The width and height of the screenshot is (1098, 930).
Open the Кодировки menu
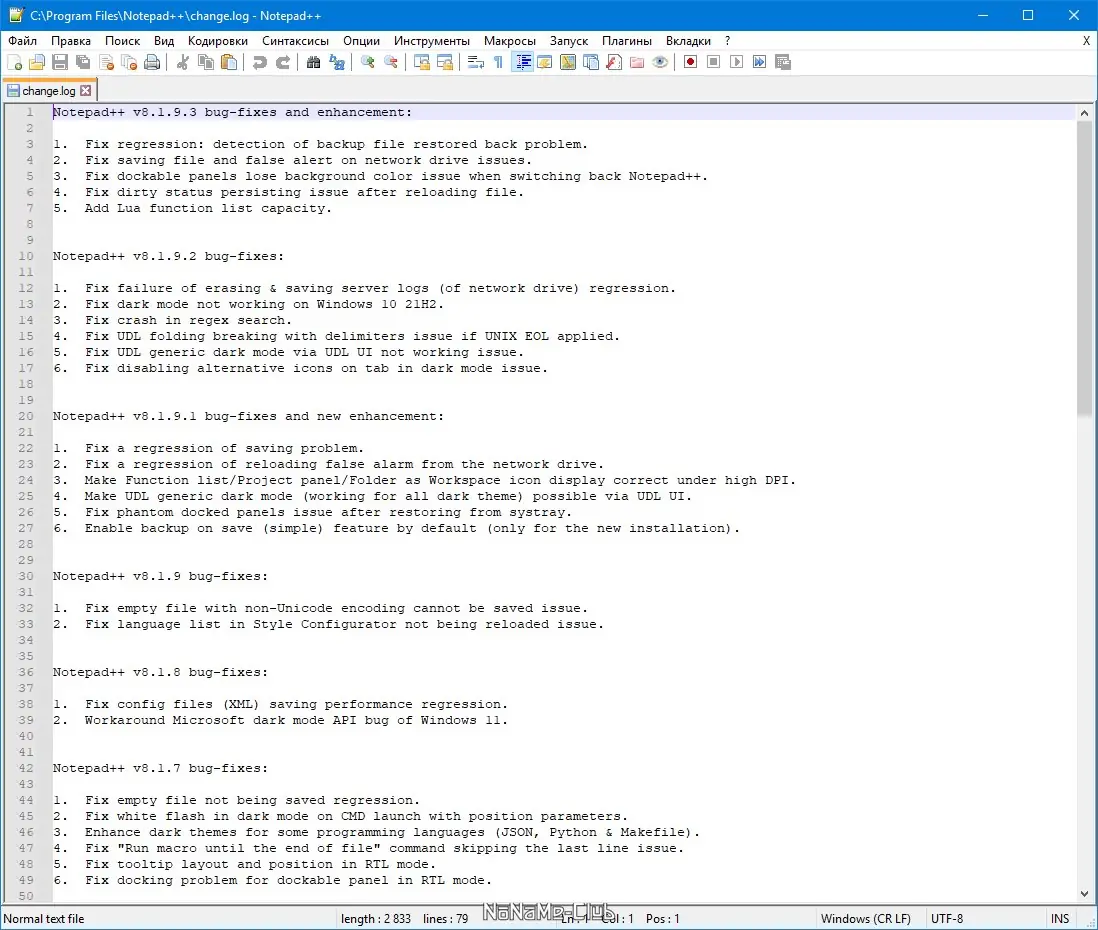218,41
